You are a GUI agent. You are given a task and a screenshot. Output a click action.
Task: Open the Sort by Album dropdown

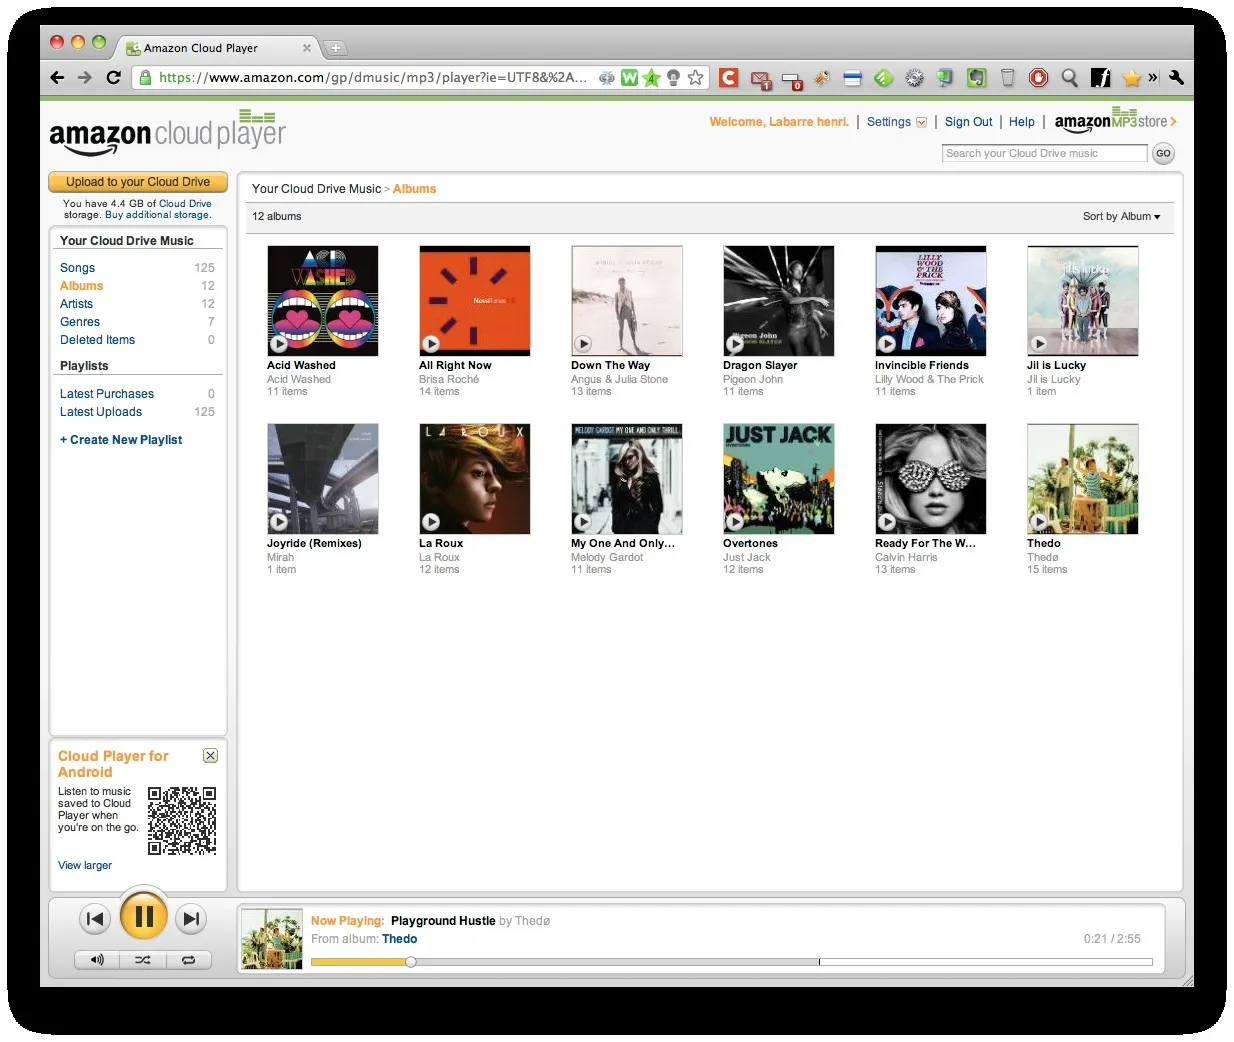click(x=1121, y=216)
